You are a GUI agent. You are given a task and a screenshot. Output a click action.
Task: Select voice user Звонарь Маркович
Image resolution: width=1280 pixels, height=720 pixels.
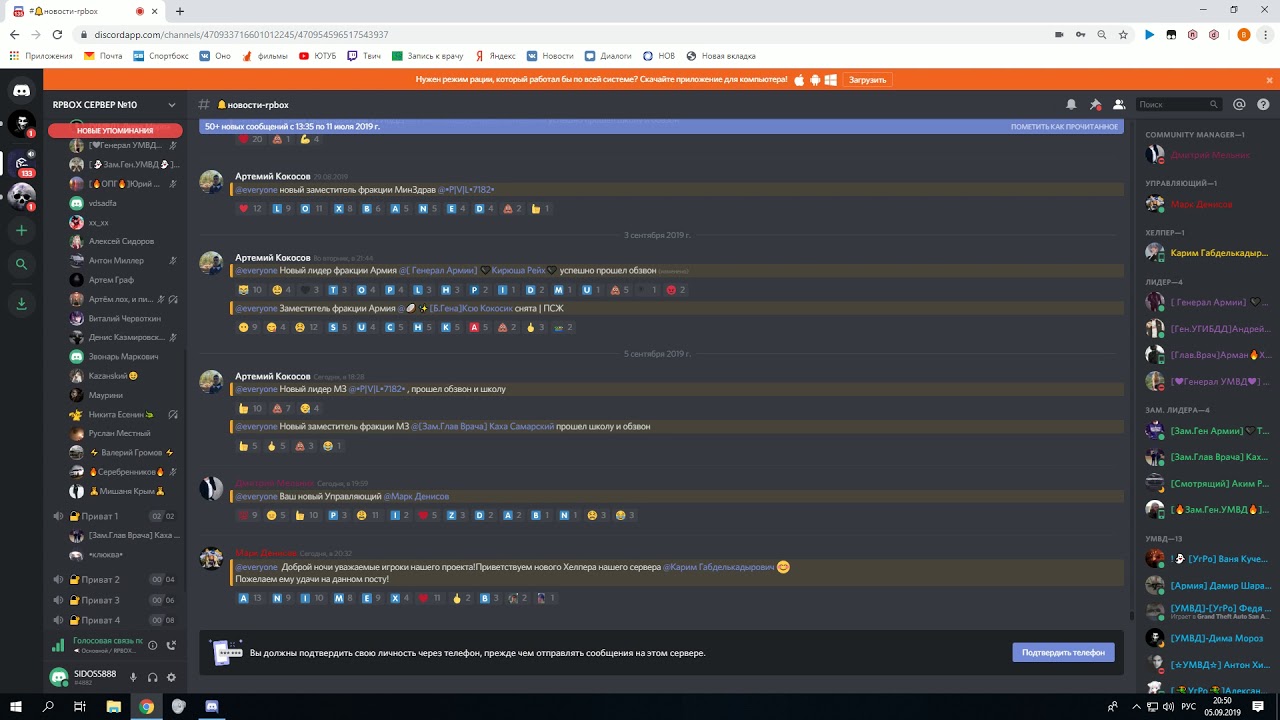tap(121, 356)
